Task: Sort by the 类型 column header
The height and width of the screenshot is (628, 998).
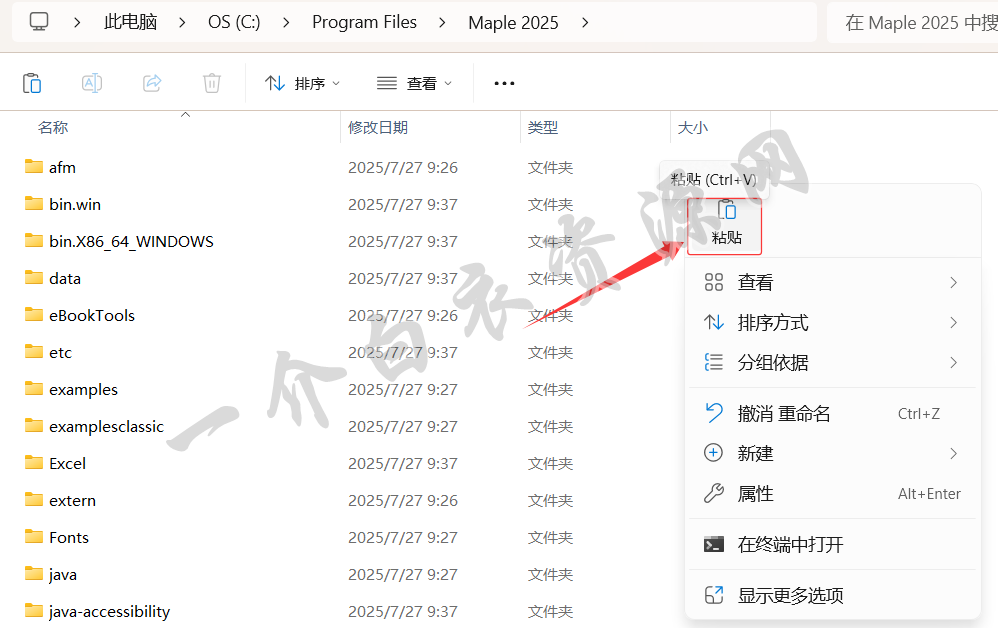Action: click(x=542, y=128)
